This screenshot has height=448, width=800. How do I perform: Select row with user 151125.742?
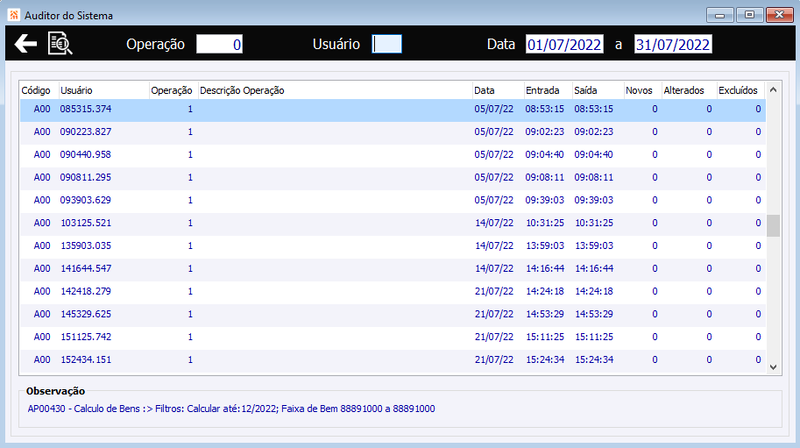(393, 337)
